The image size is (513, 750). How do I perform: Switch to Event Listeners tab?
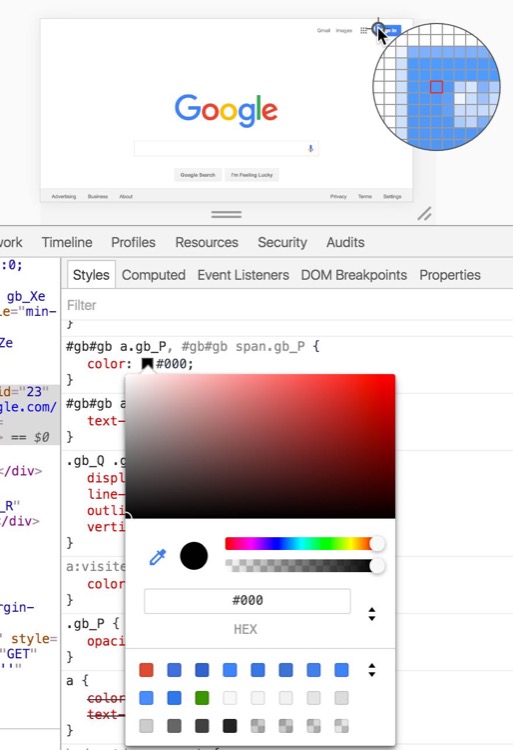[243, 275]
